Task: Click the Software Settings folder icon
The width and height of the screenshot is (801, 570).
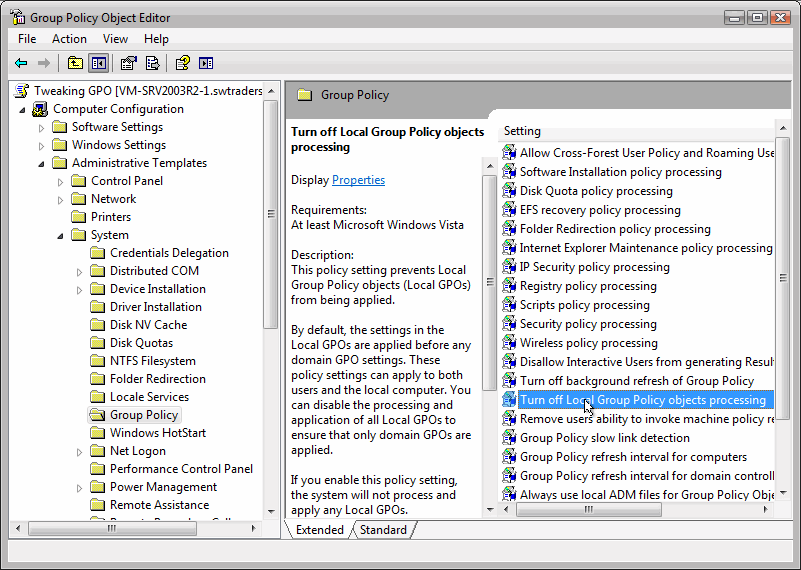Action: [60, 127]
